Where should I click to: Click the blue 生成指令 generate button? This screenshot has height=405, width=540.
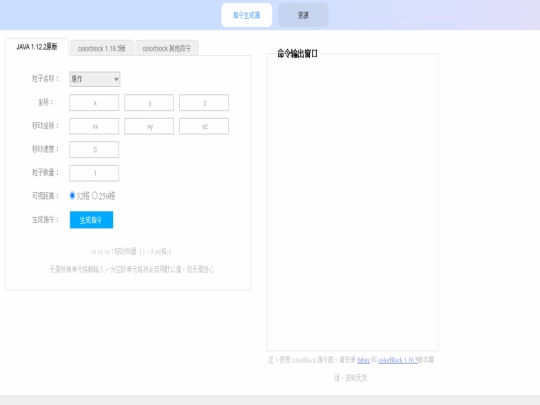point(91,220)
